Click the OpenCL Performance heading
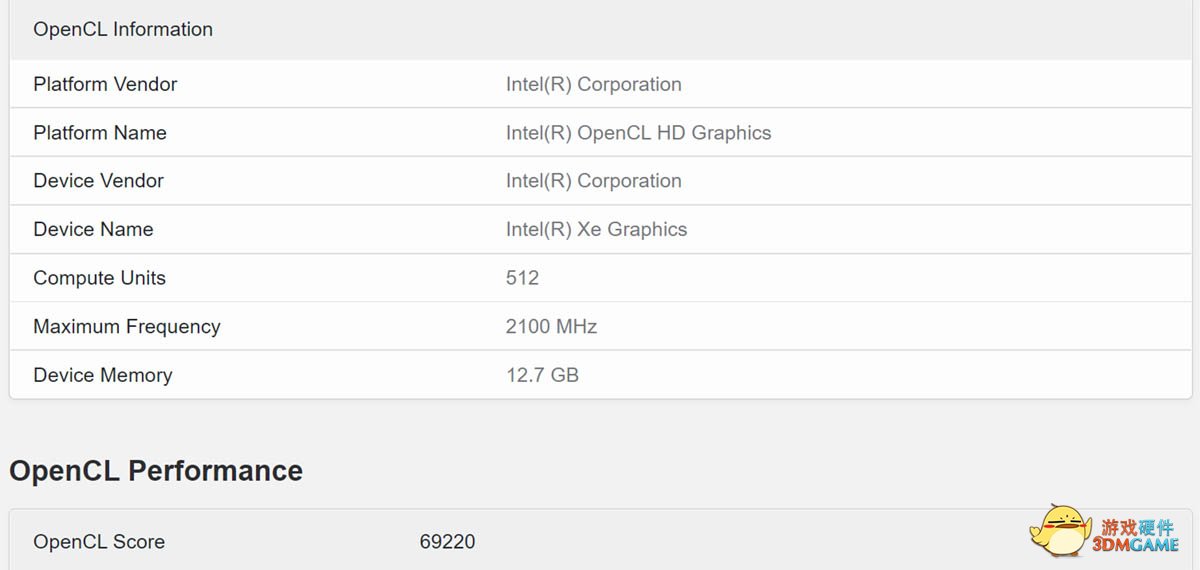The height and width of the screenshot is (570, 1200). tap(156, 470)
